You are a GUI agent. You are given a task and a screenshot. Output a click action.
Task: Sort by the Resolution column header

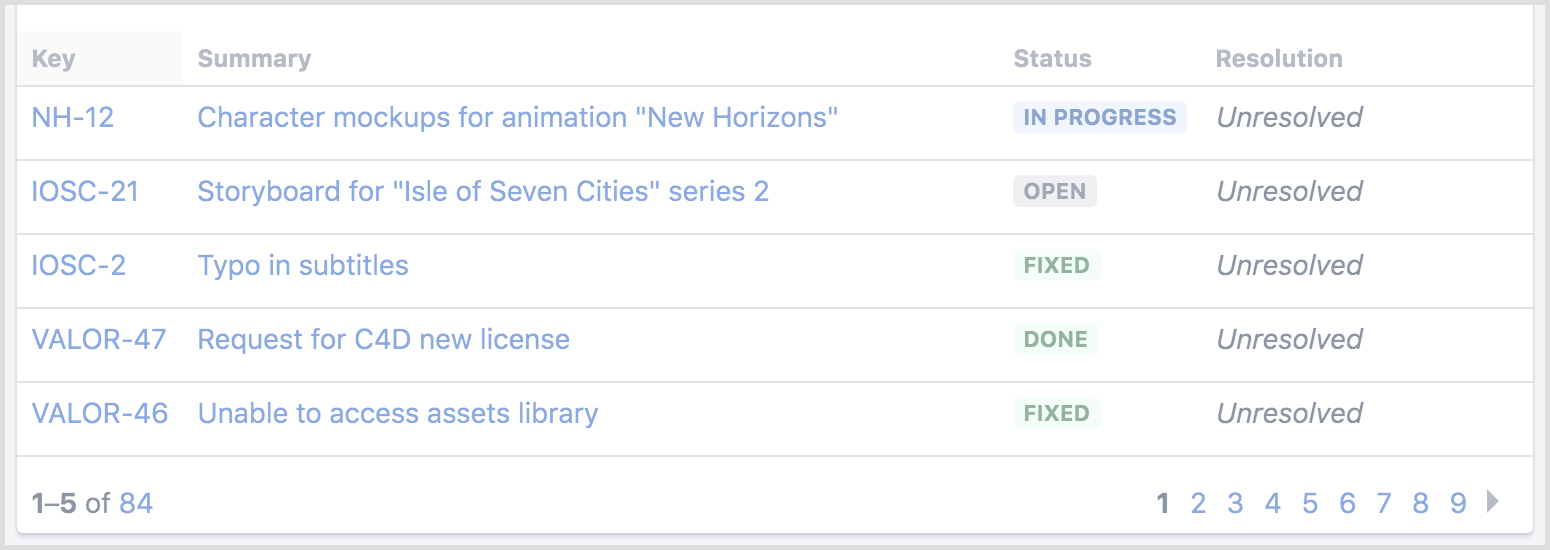point(1278,59)
